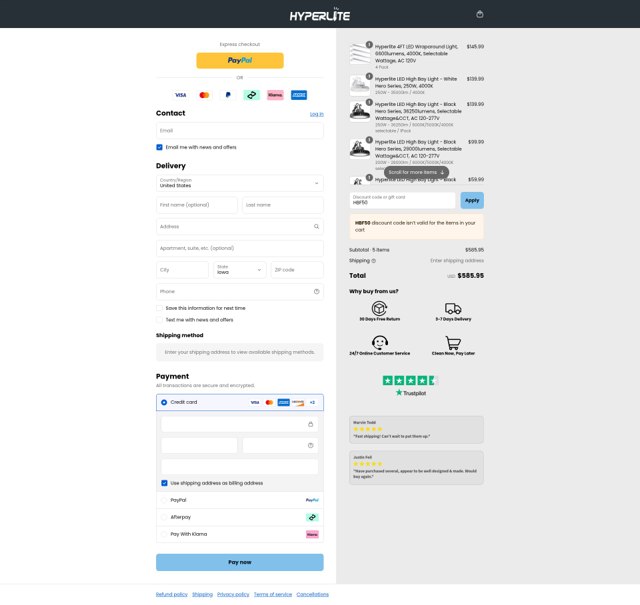The width and height of the screenshot is (640, 605).
Task: Check Text me with news and offers
Action: click(x=159, y=320)
